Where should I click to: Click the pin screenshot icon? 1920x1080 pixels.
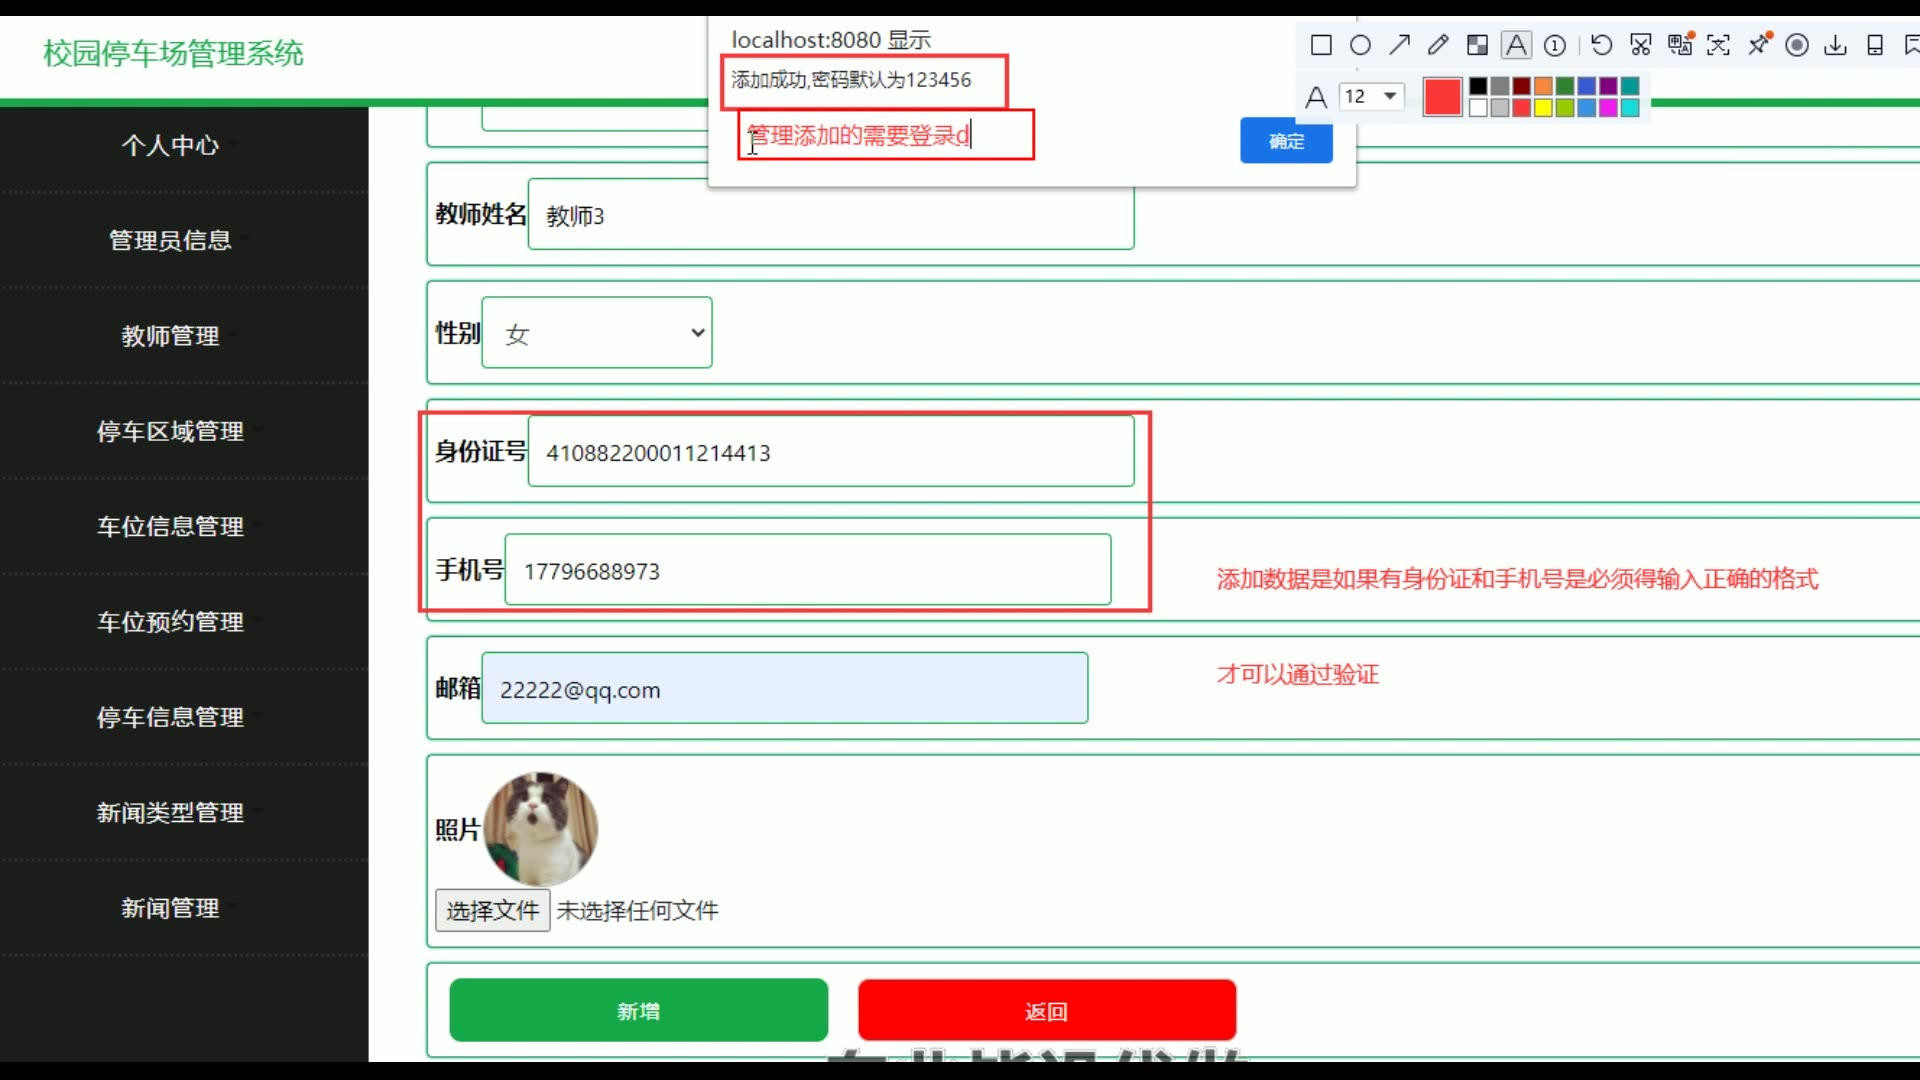coord(1758,45)
